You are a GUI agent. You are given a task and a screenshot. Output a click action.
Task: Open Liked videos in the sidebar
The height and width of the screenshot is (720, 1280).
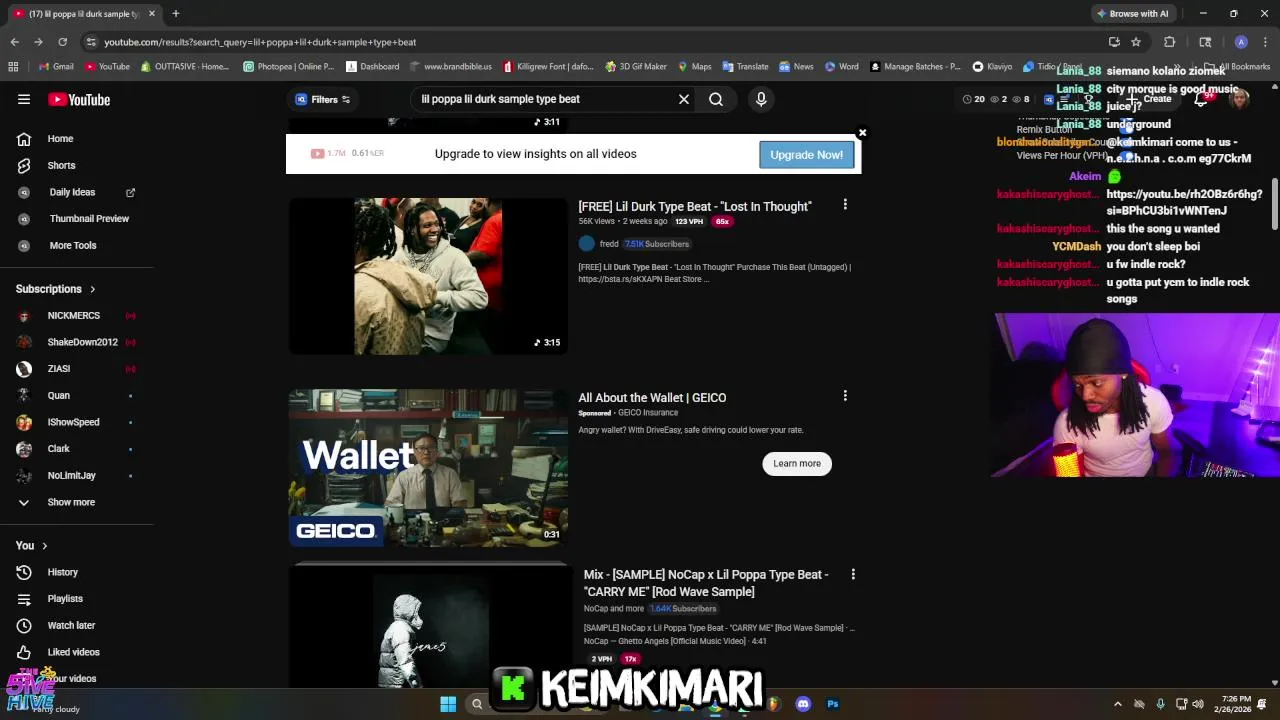click(x=75, y=652)
